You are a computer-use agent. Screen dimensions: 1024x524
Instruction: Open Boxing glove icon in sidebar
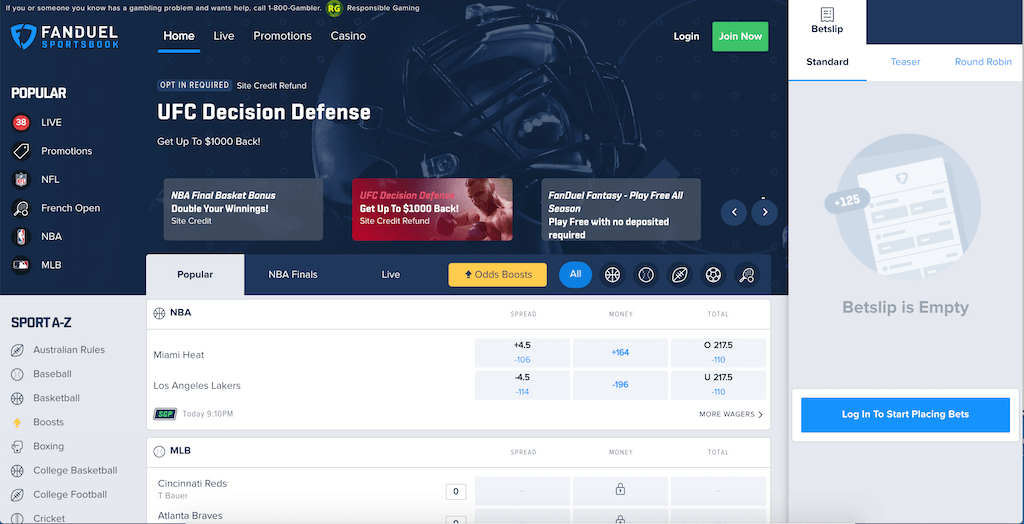coord(18,447)
